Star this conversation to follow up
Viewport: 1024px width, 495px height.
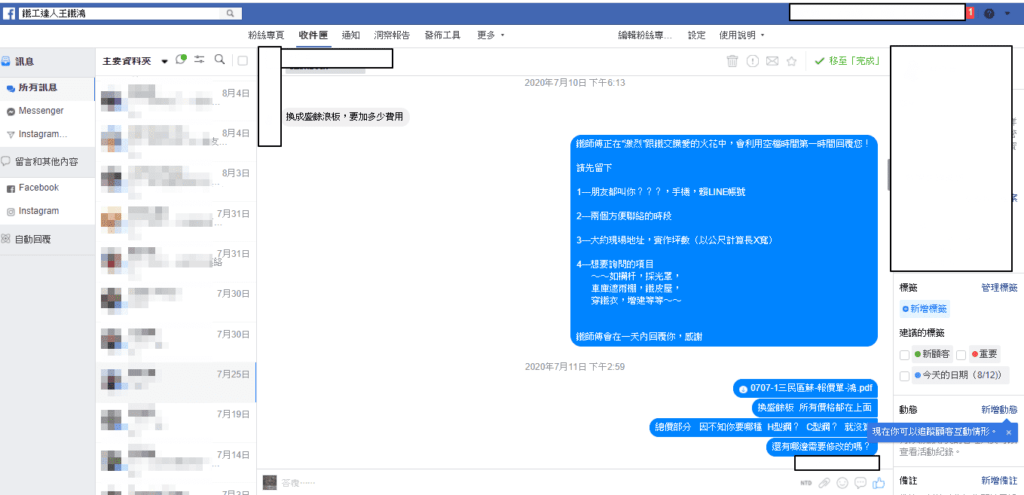(792, 61)
